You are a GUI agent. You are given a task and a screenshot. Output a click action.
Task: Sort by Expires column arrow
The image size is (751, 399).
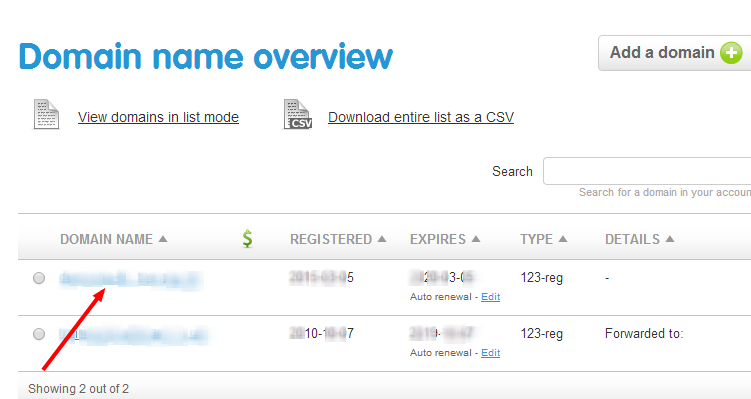(x=476, y=239)
